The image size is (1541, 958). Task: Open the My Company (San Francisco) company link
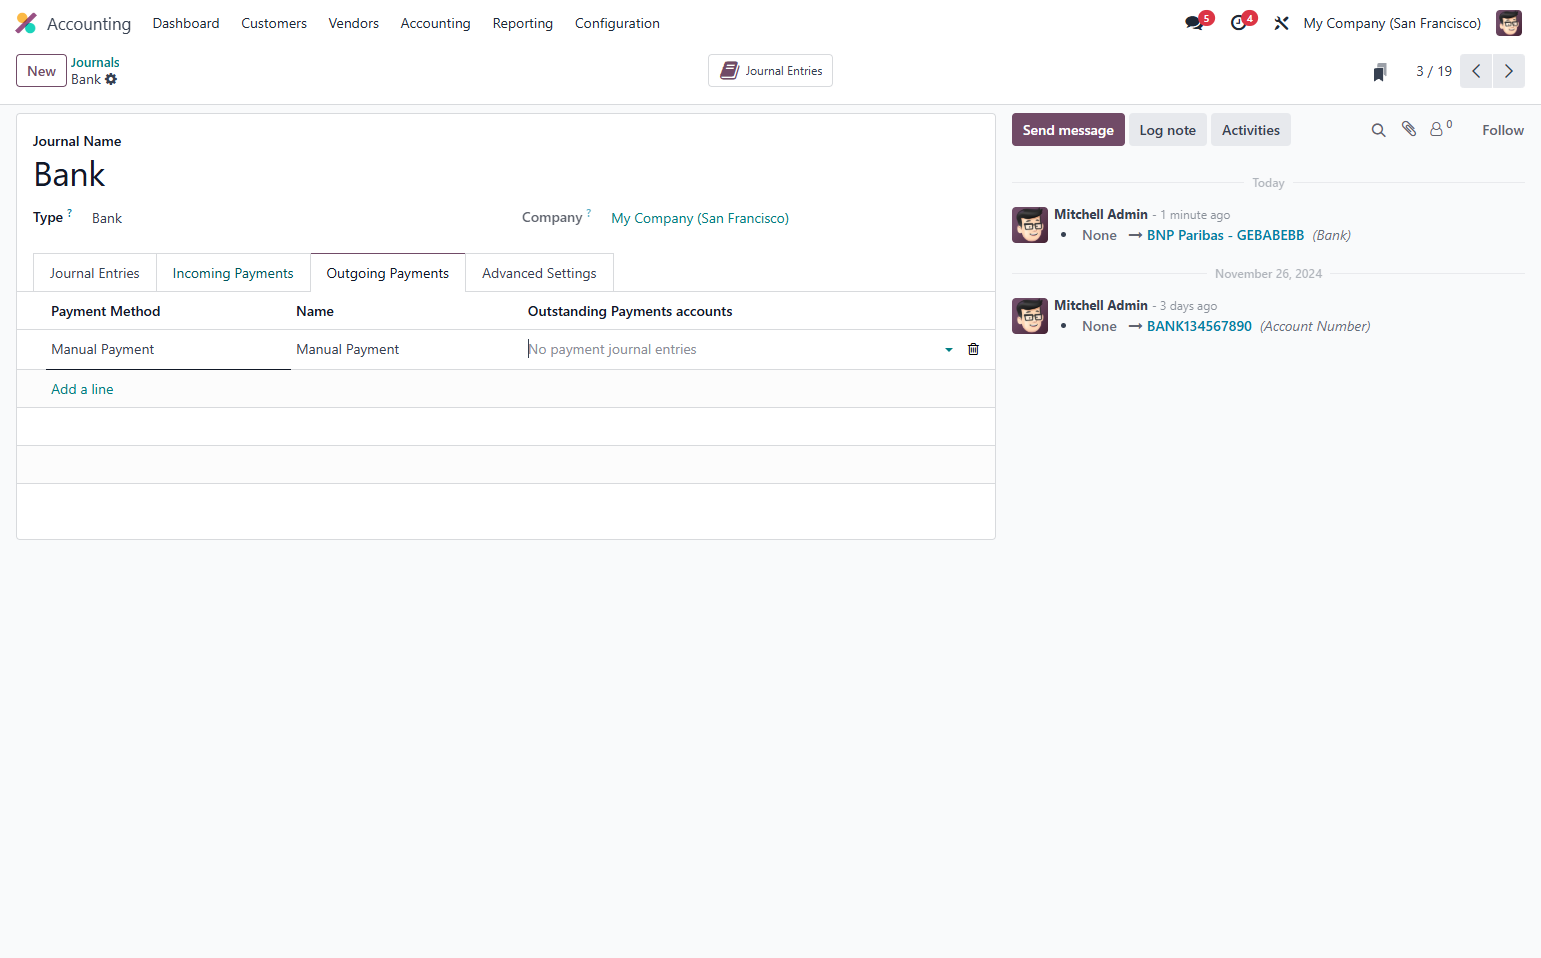(x=700, y=218)
